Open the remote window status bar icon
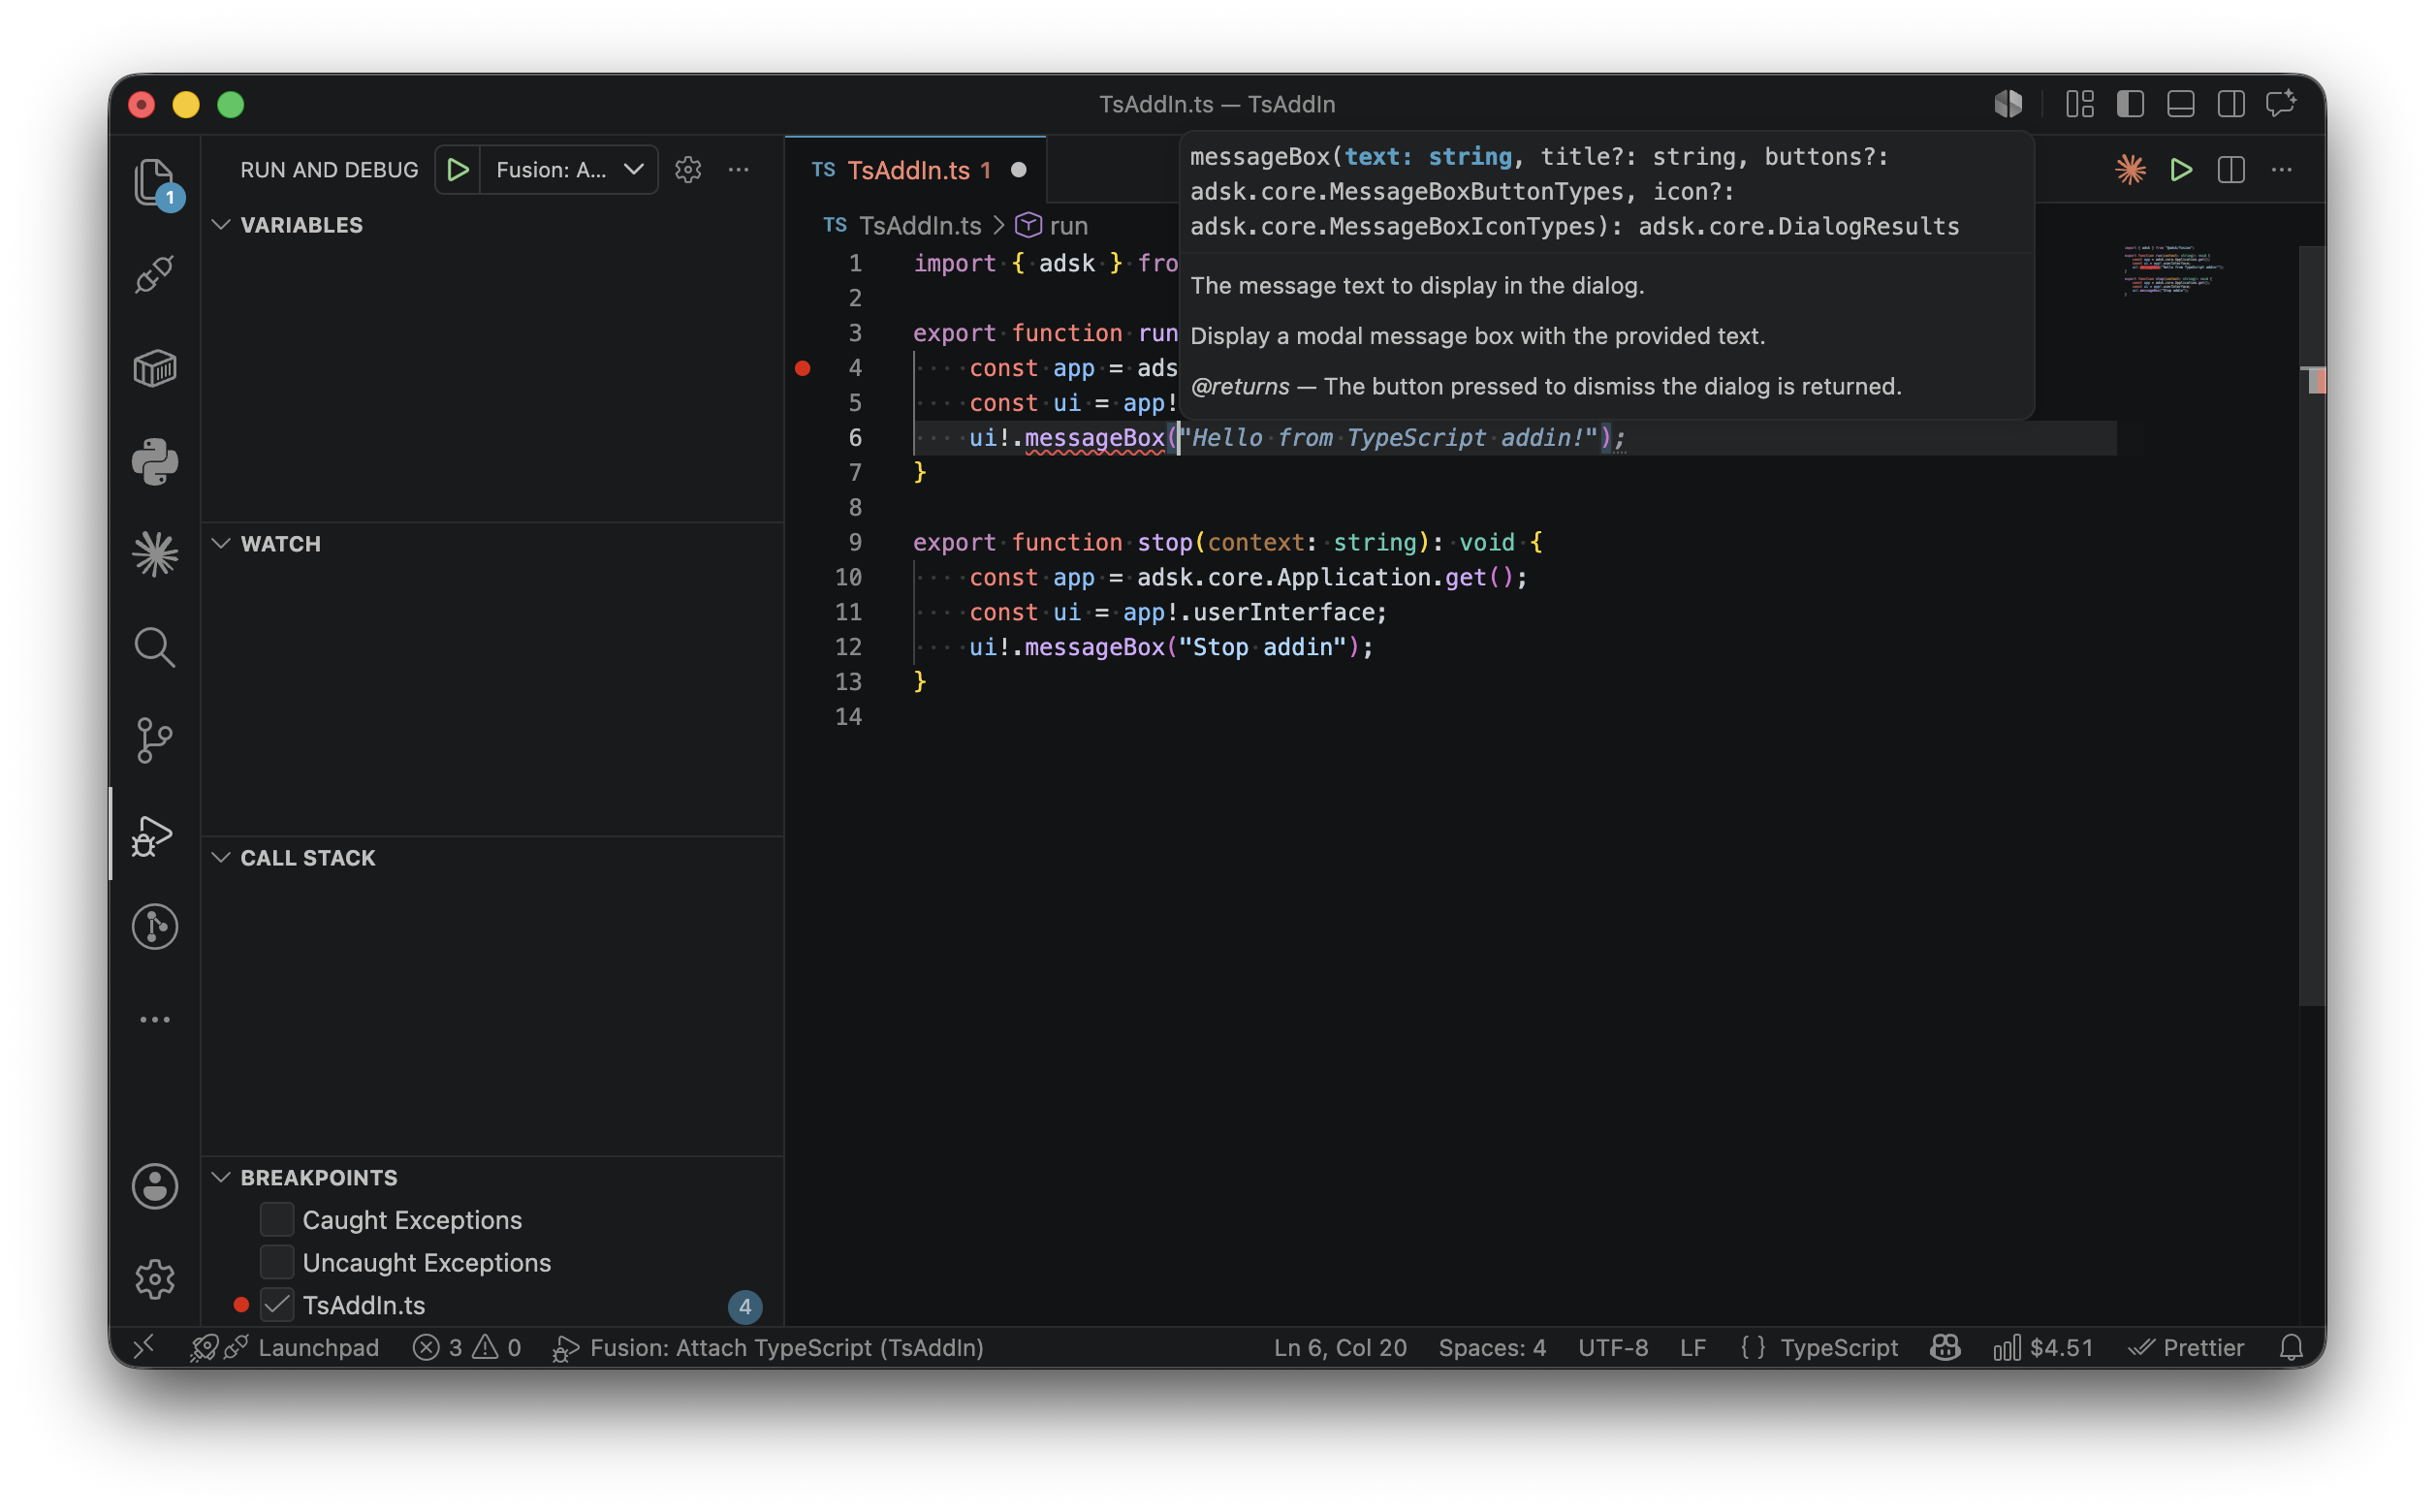The height and width of the screenshot is (1512, 2435). [x=144, y=1347]
